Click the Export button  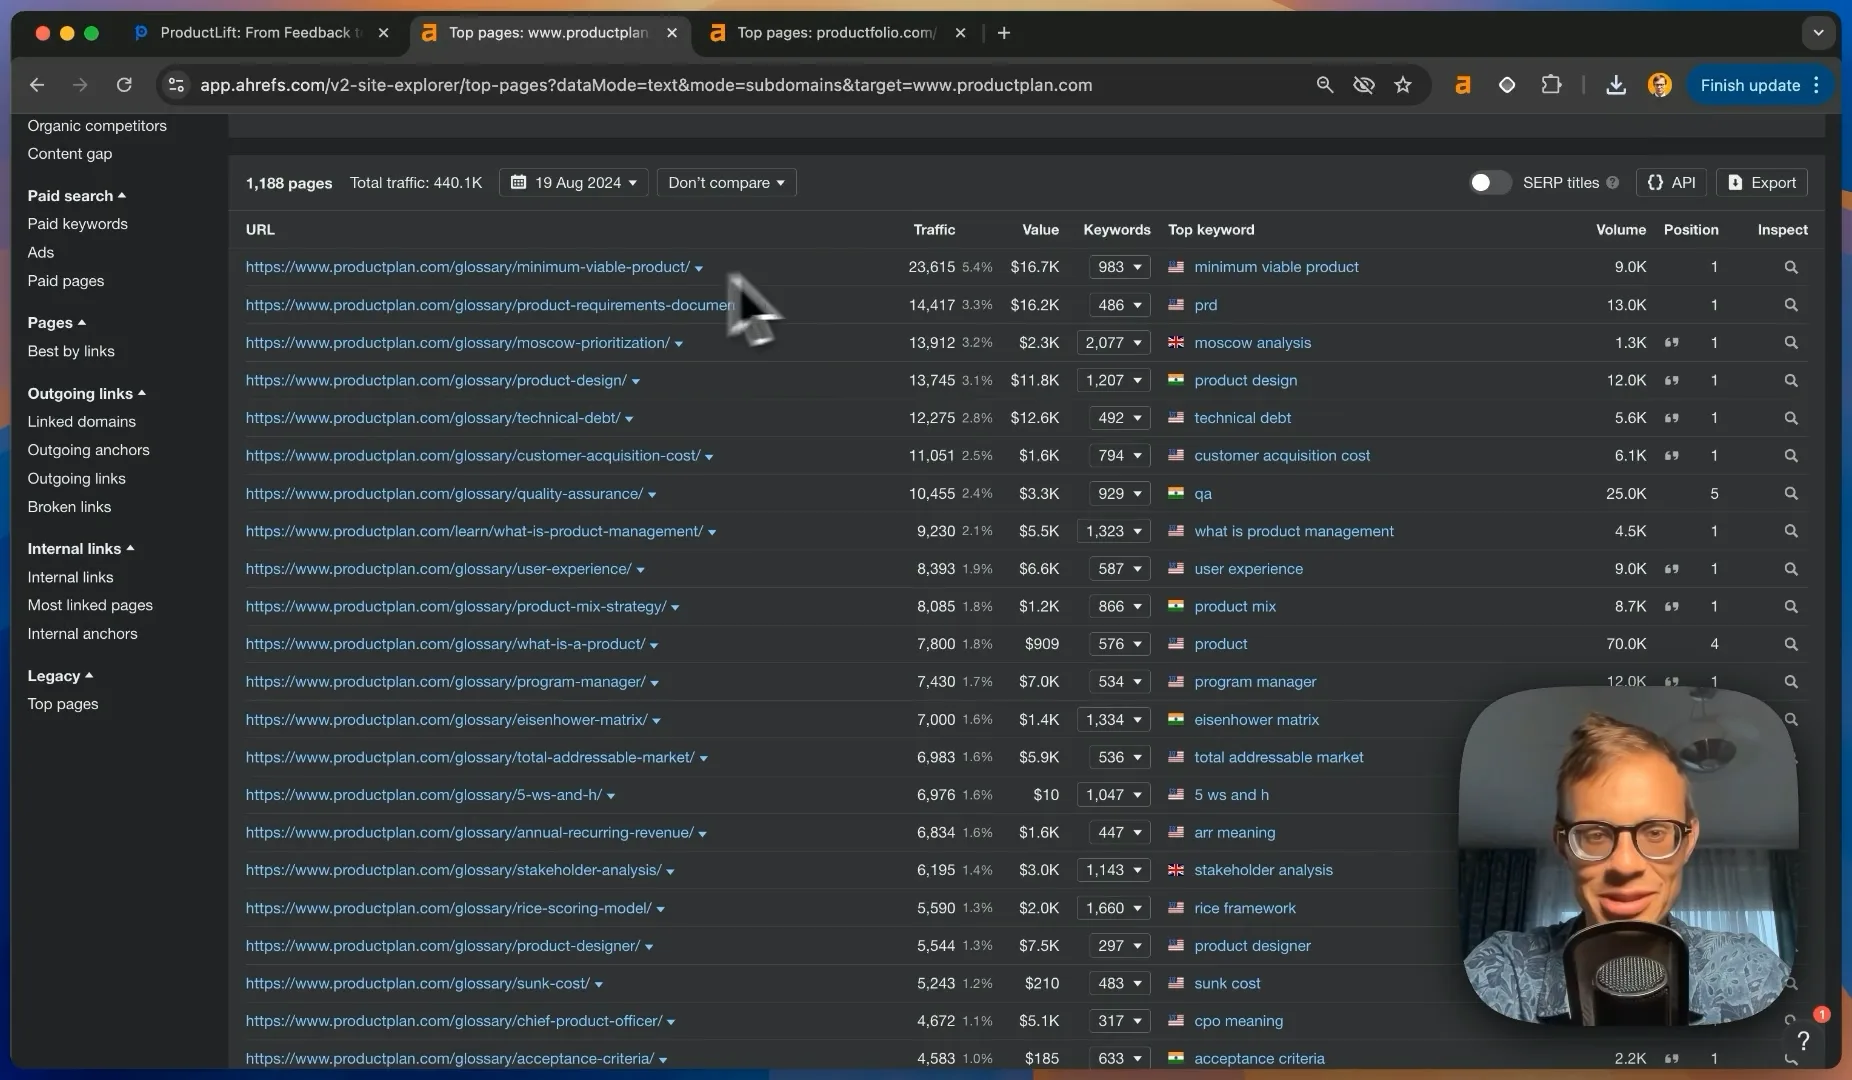click(1762, 183)
